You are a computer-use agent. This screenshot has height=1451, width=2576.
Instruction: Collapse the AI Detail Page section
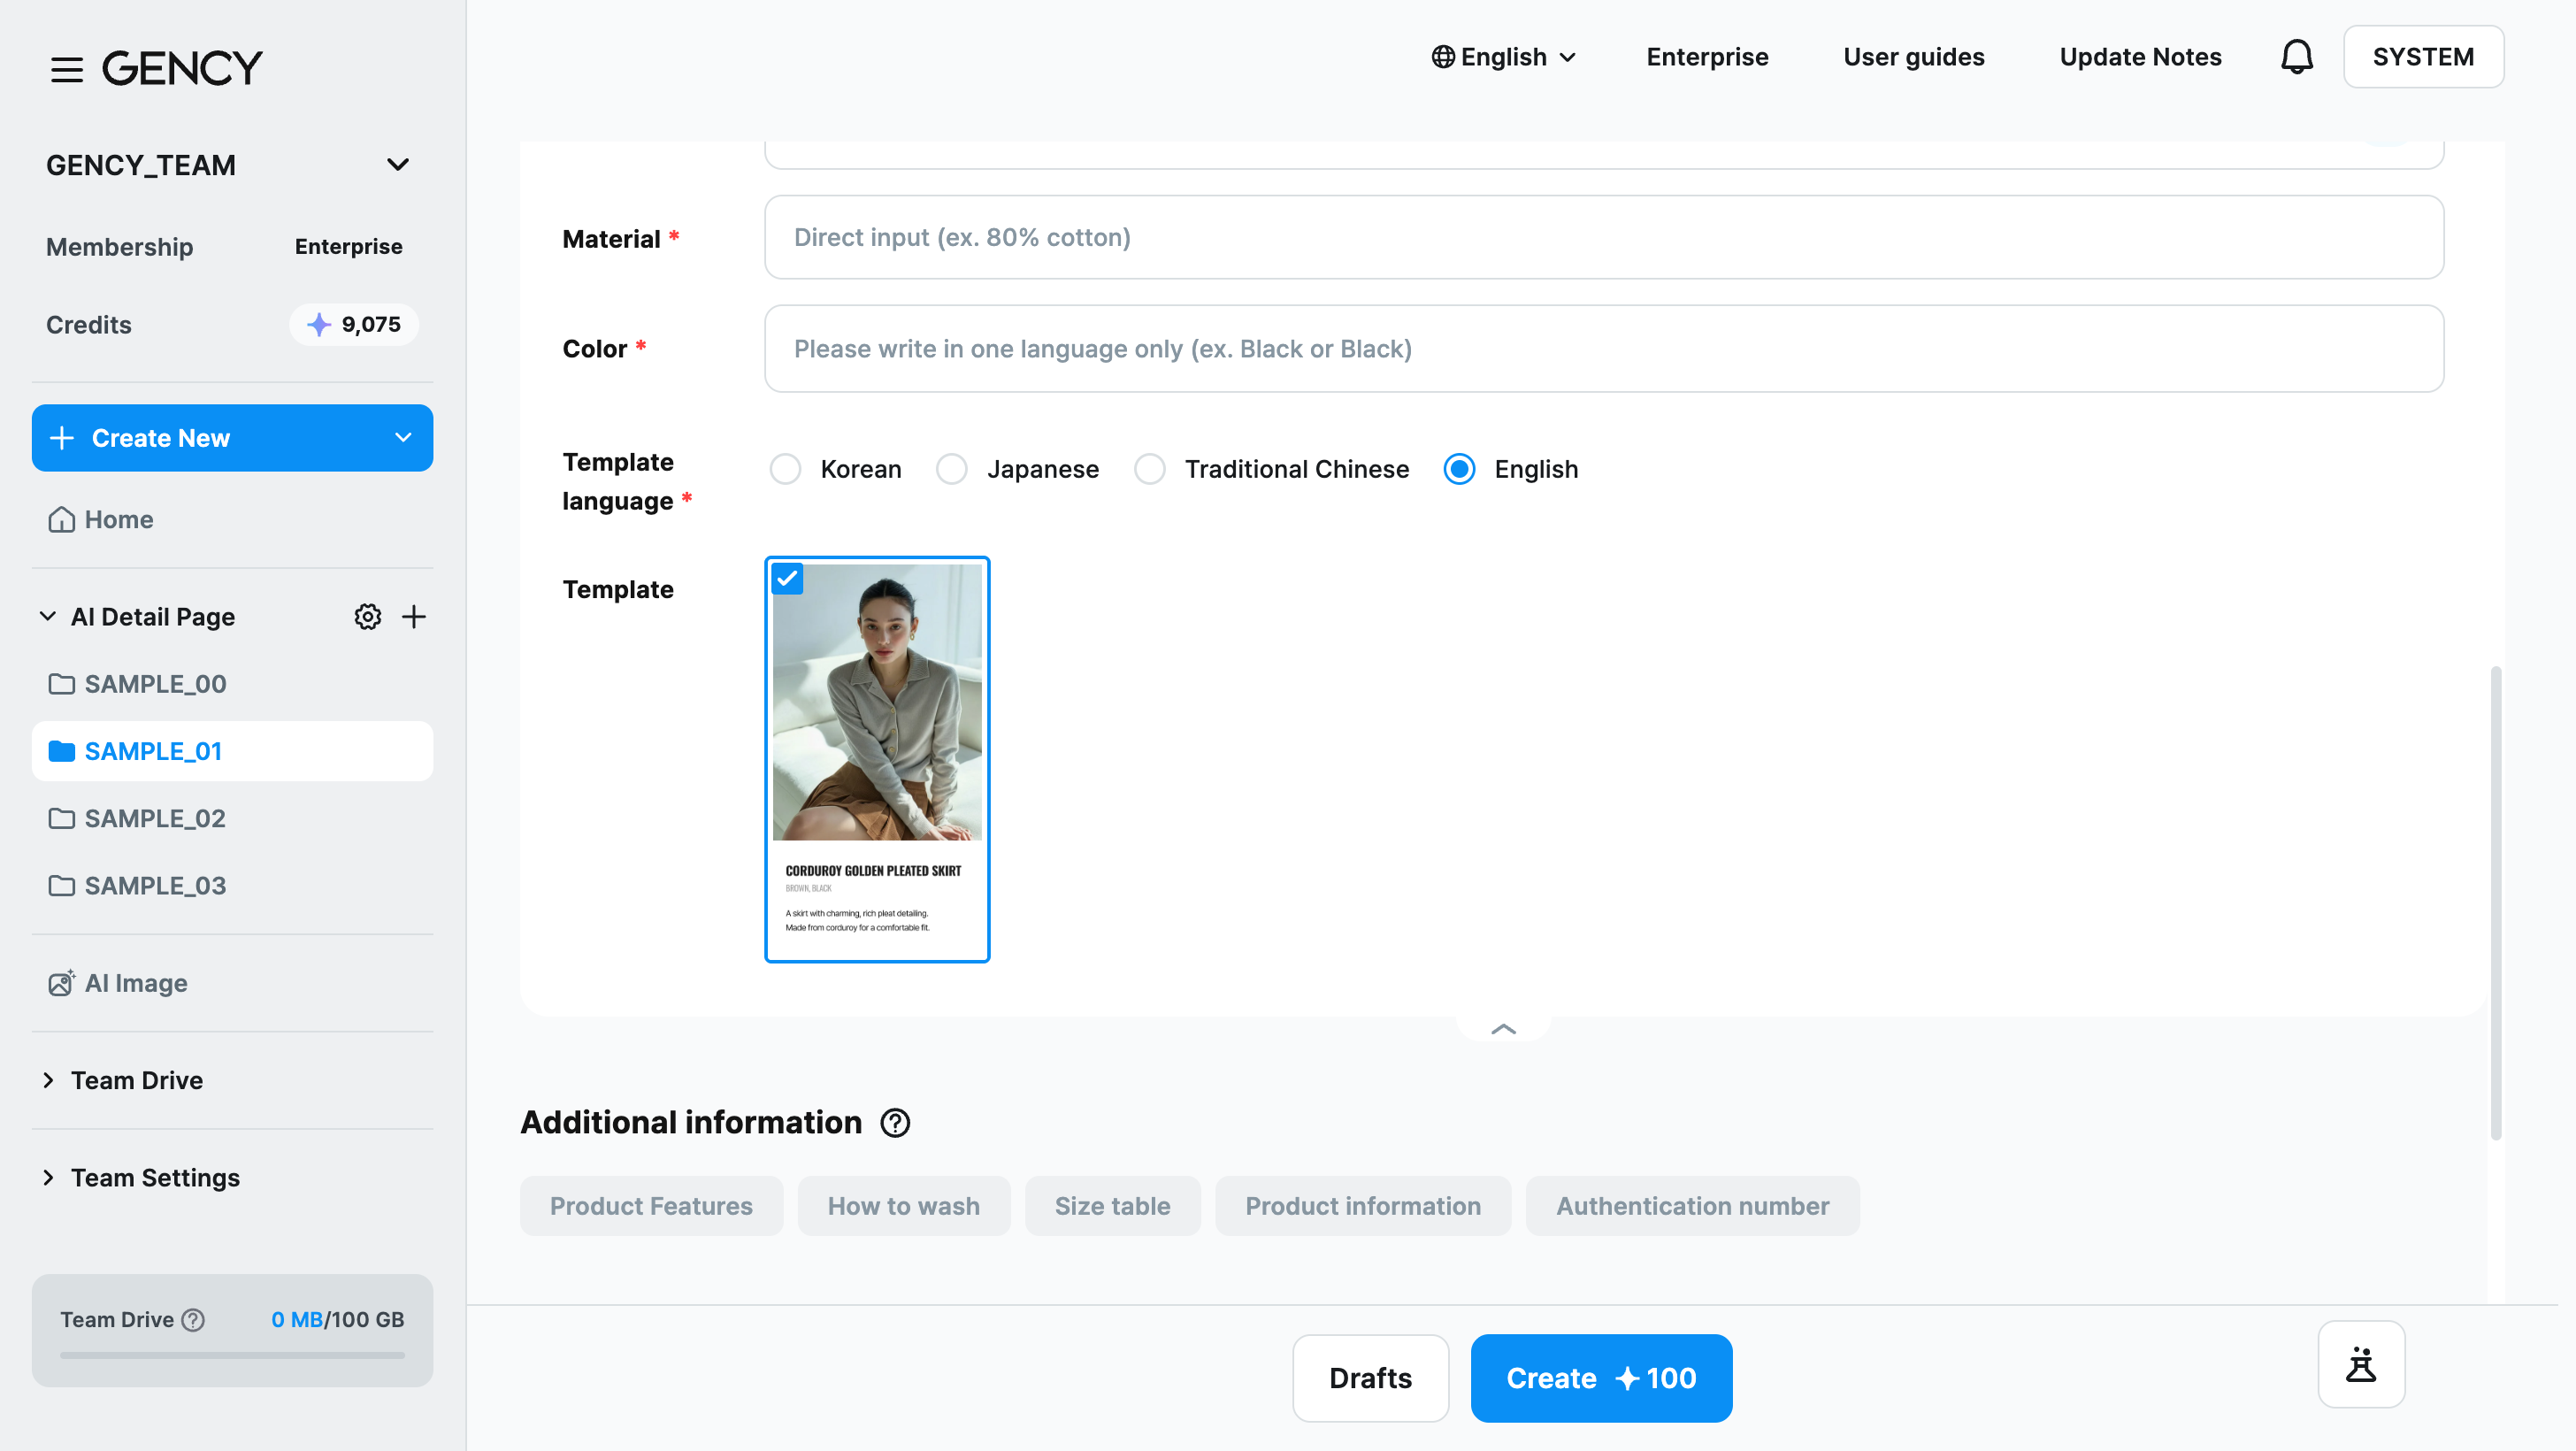(47, 617)
